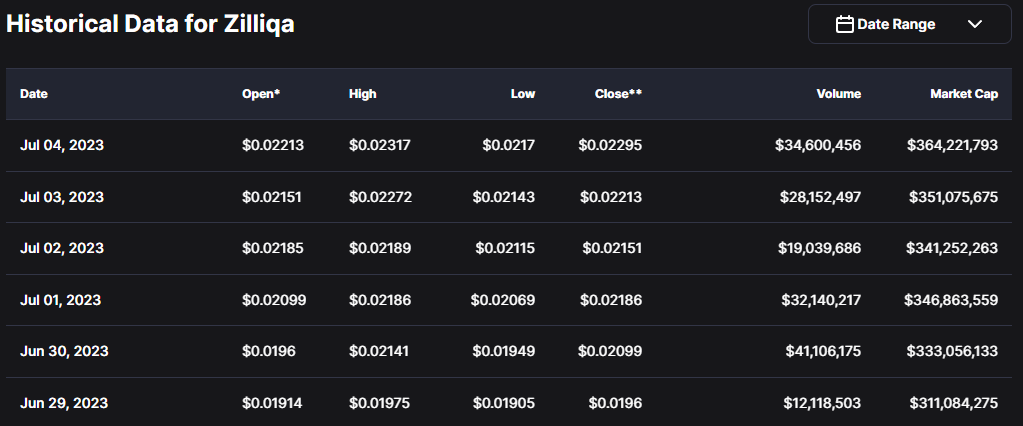Click the $0.02295 closing price
Screen dimensions: 1023x426
610,145
